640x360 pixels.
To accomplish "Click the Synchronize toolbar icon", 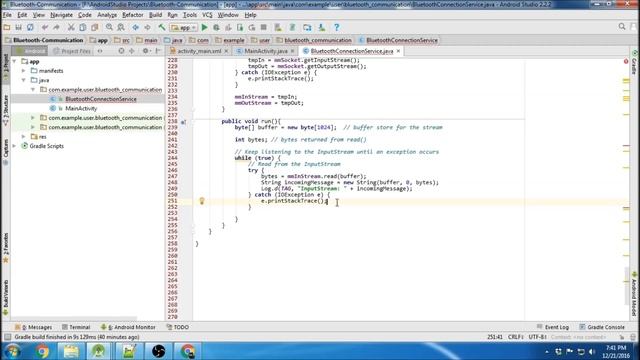I will click(30, 27).
